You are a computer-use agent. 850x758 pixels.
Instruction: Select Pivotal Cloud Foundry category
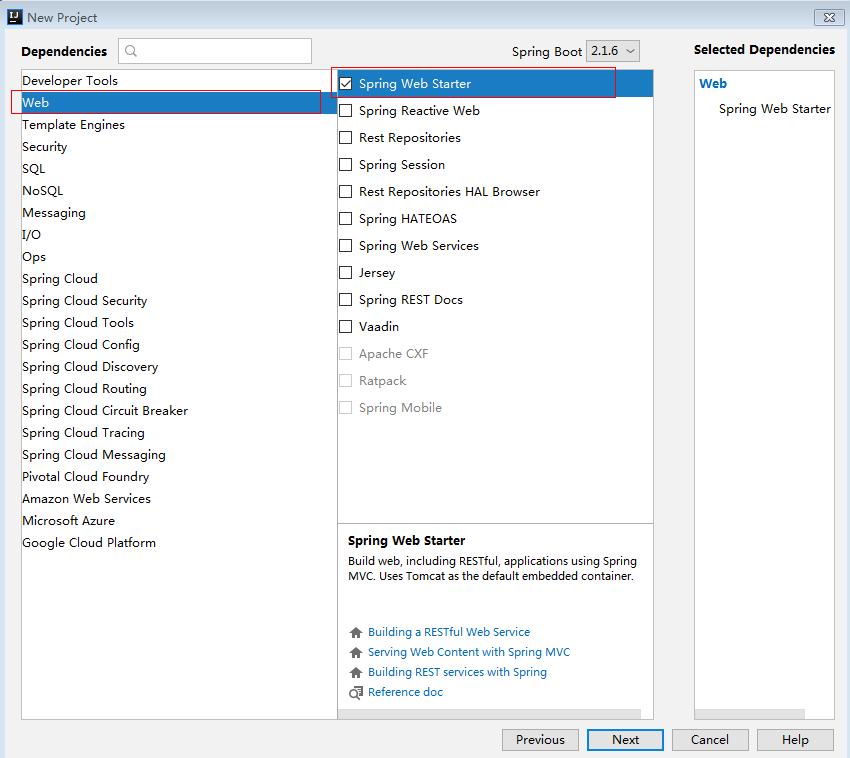tap(179, 477)
